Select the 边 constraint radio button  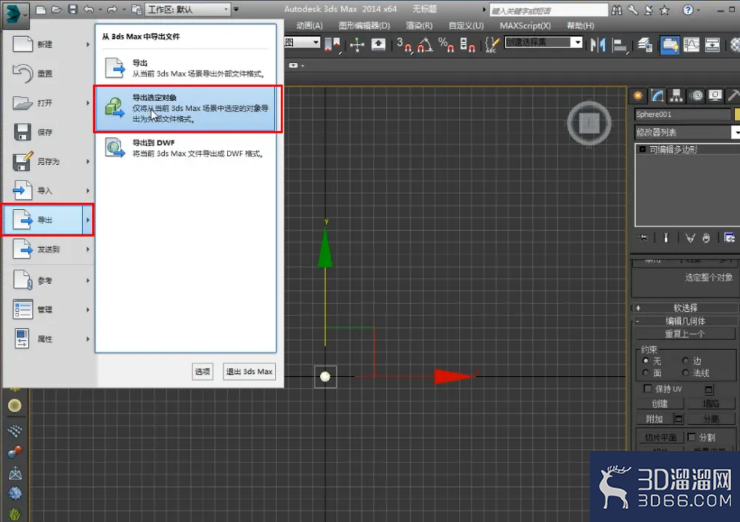(x=686, y=361)
